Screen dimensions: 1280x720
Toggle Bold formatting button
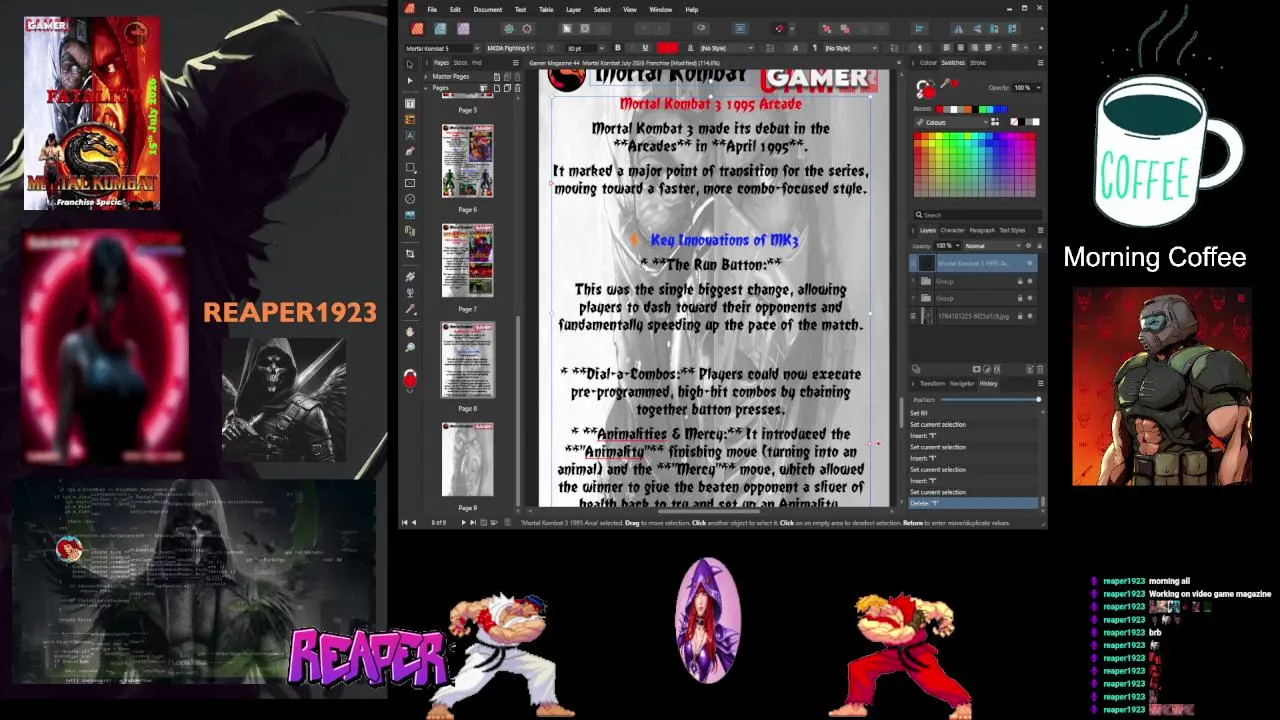618,48
